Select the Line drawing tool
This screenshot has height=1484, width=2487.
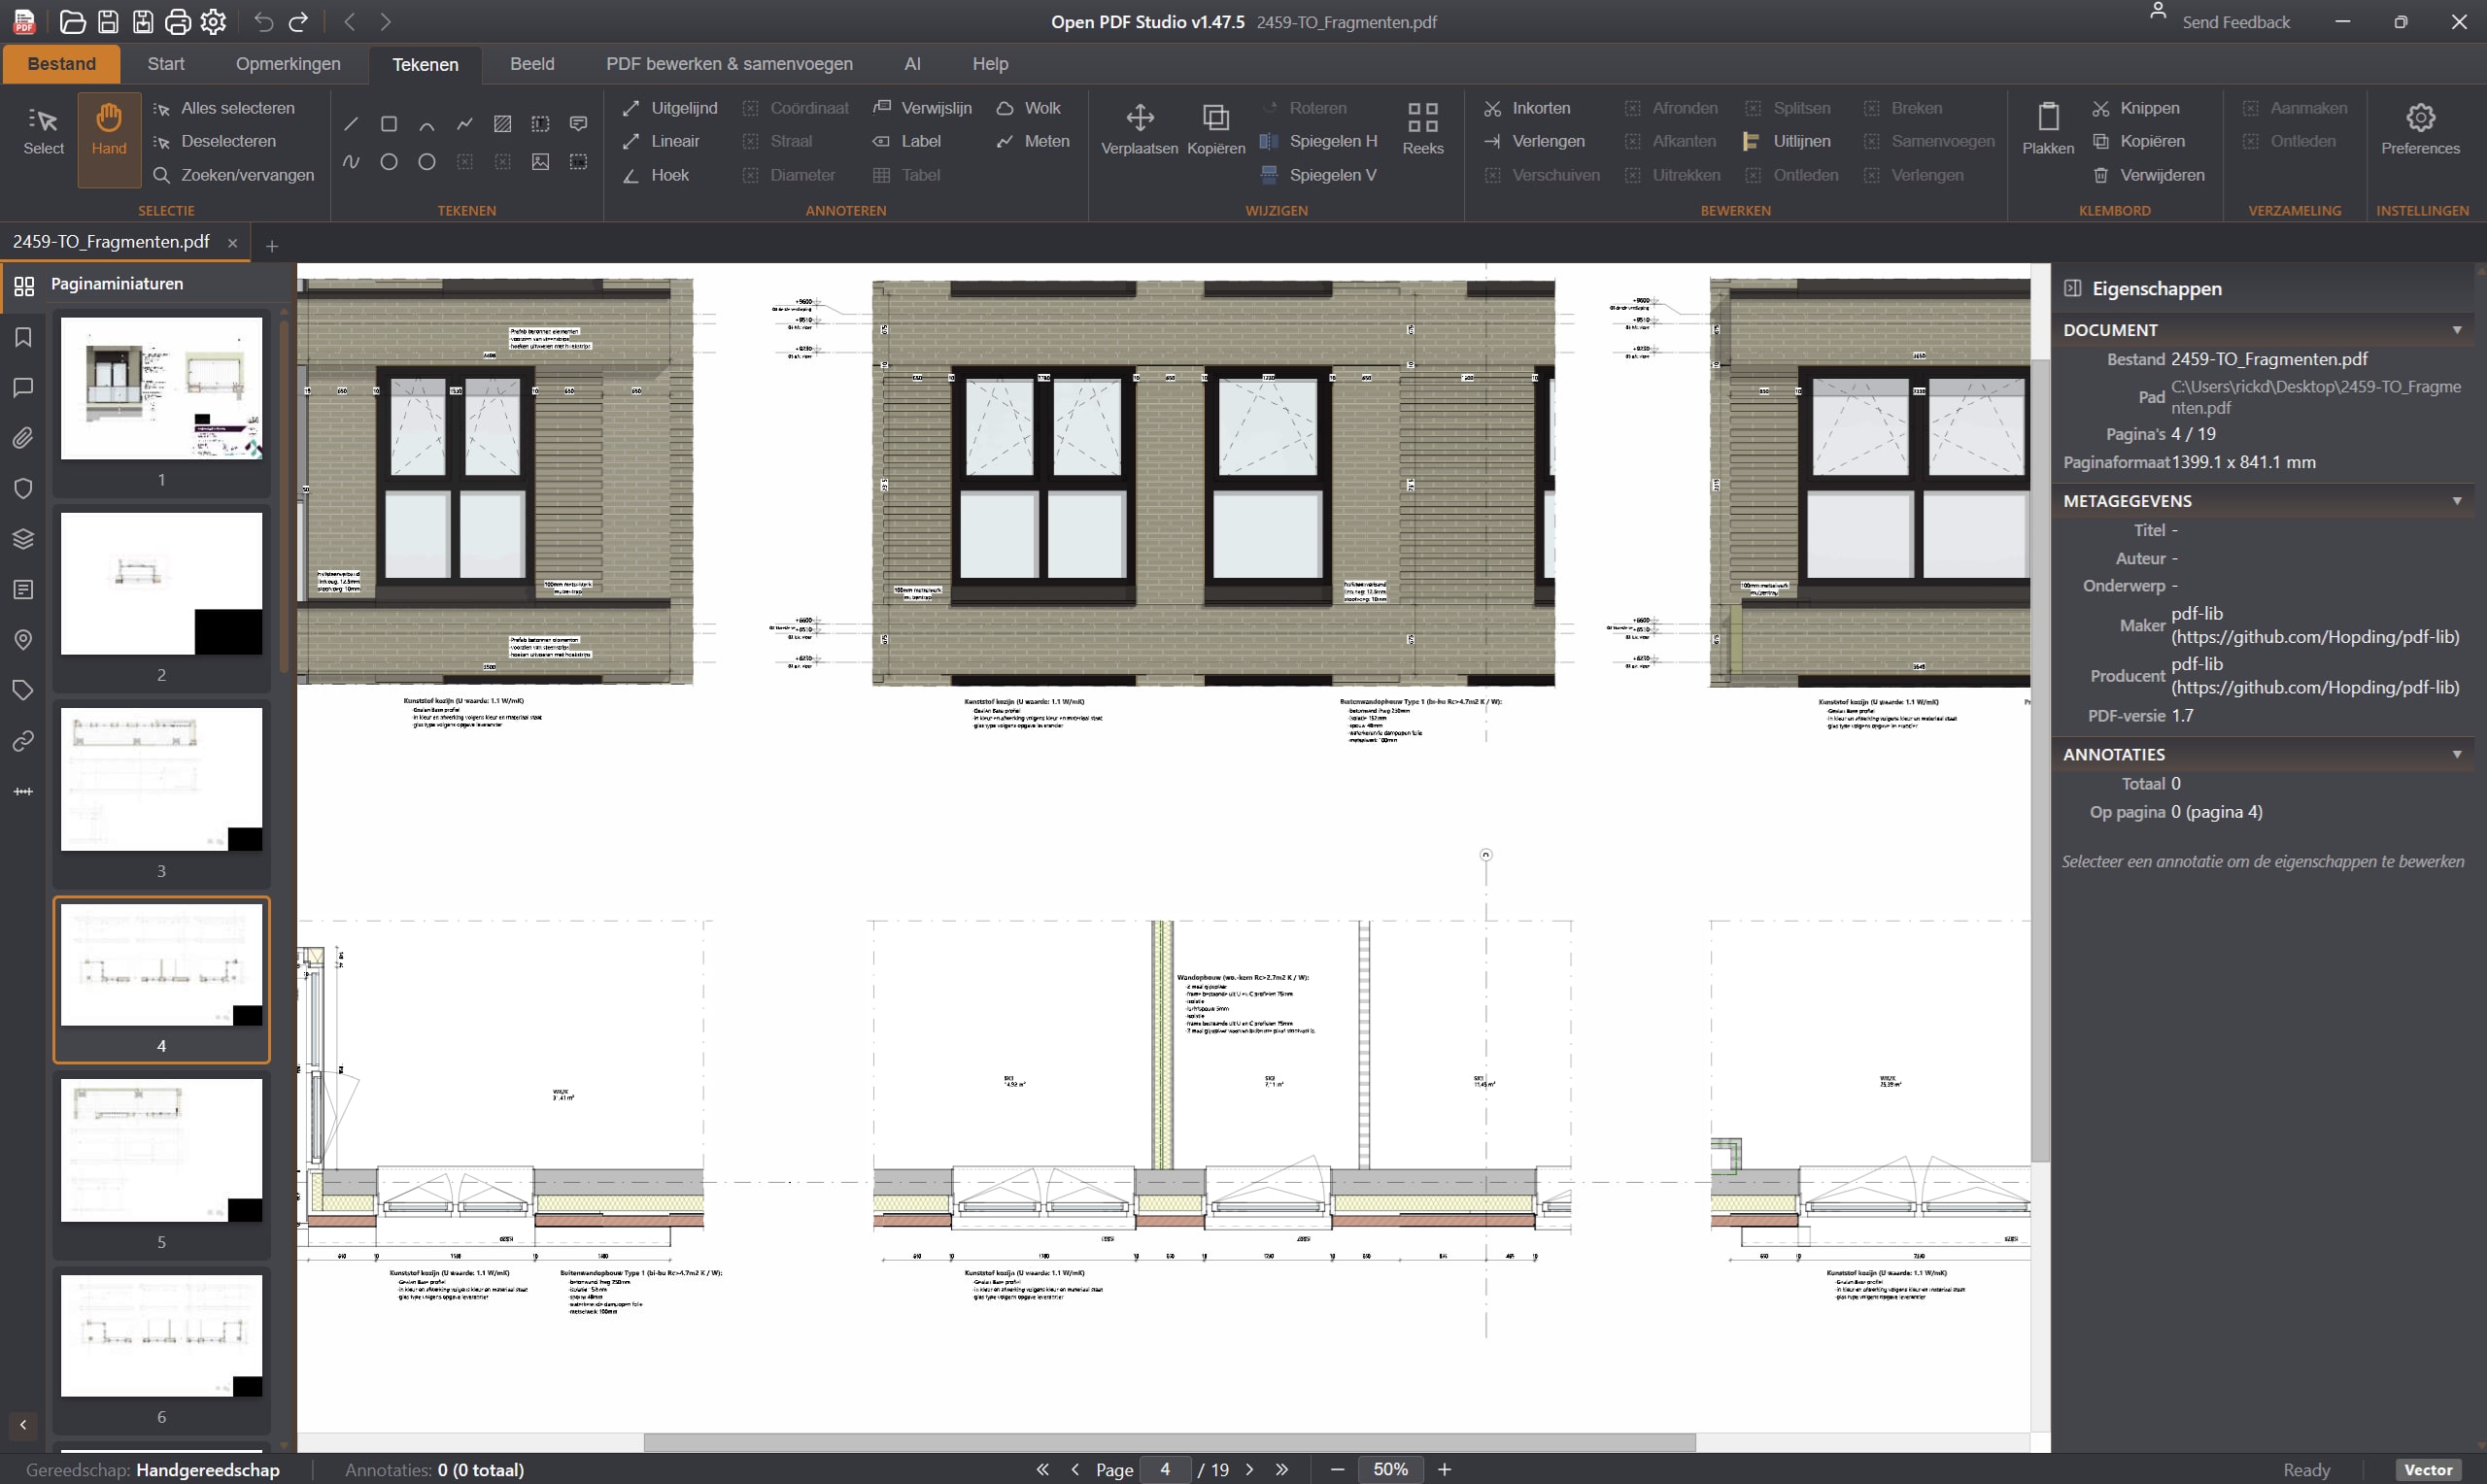351,124
